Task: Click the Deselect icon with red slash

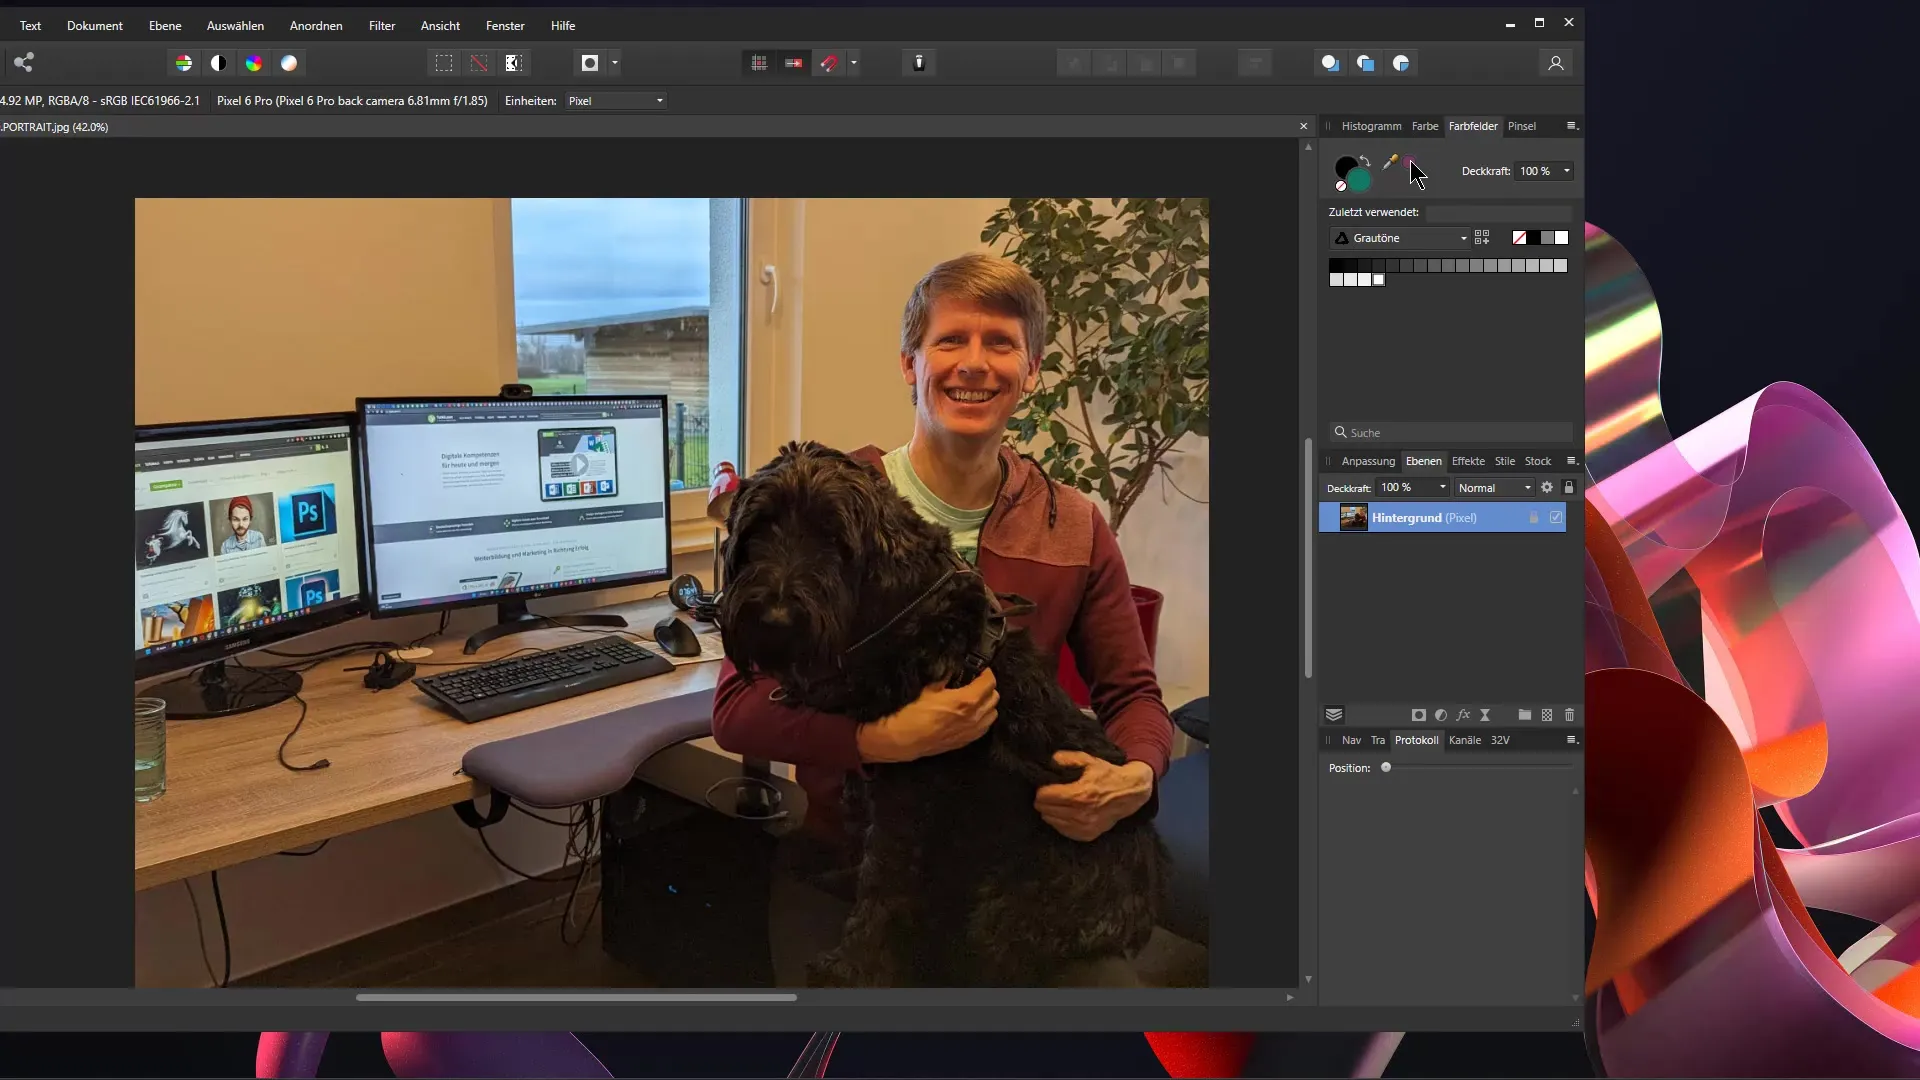Action: coord(479,63)
